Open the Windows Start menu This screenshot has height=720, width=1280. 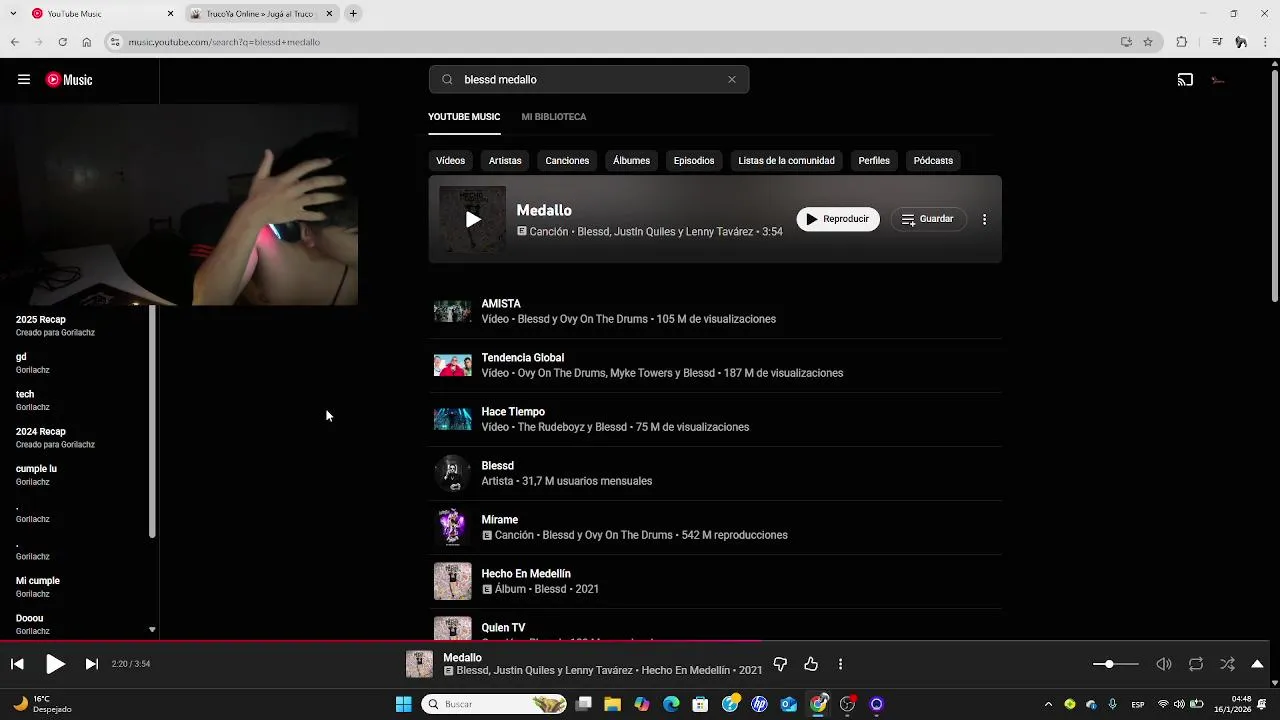coord(403,704)
